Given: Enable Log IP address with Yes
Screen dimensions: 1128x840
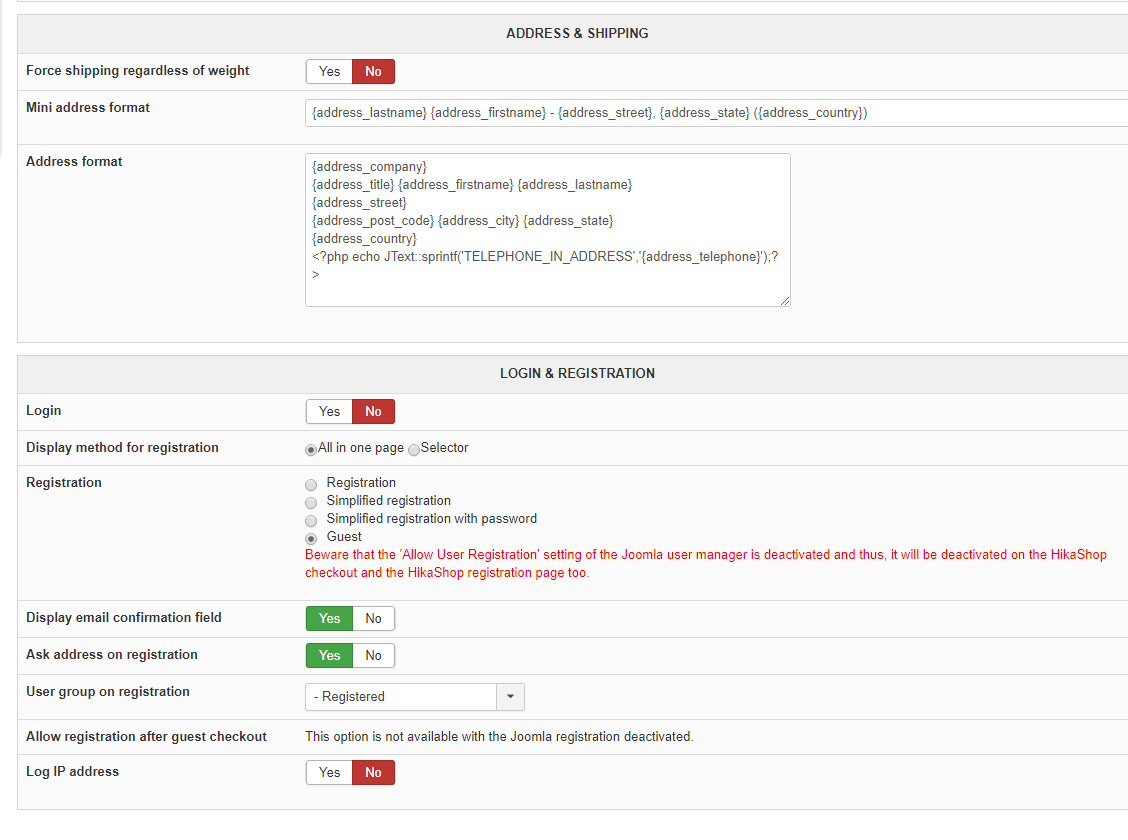Looking at the screenshot, I should pyautogui.click(x=329, y=772).
